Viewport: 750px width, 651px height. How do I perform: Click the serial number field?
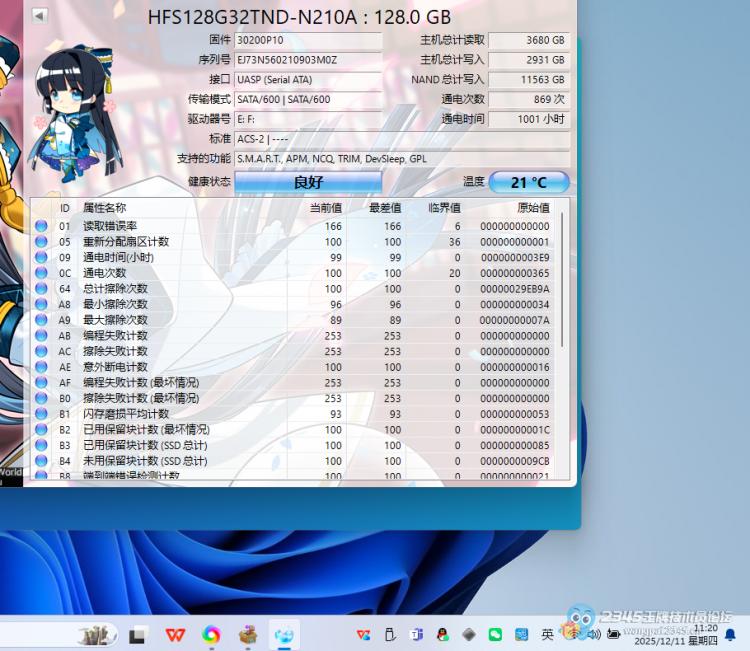click(308, 60)
